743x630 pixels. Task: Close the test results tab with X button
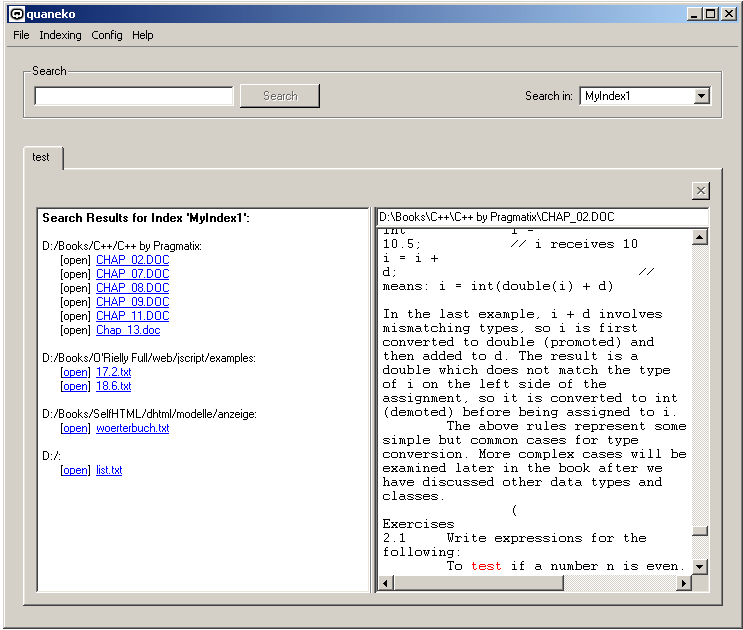click(x=700, y=191)
